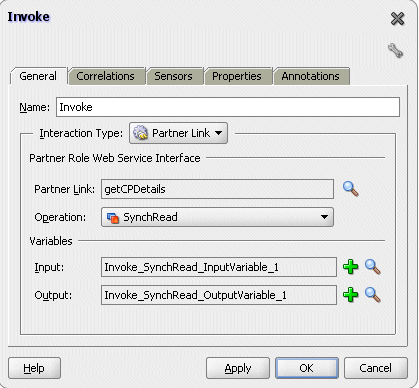The image size is (419, 388).
Task: Click the Input variable text field
Action: [219, 267]
